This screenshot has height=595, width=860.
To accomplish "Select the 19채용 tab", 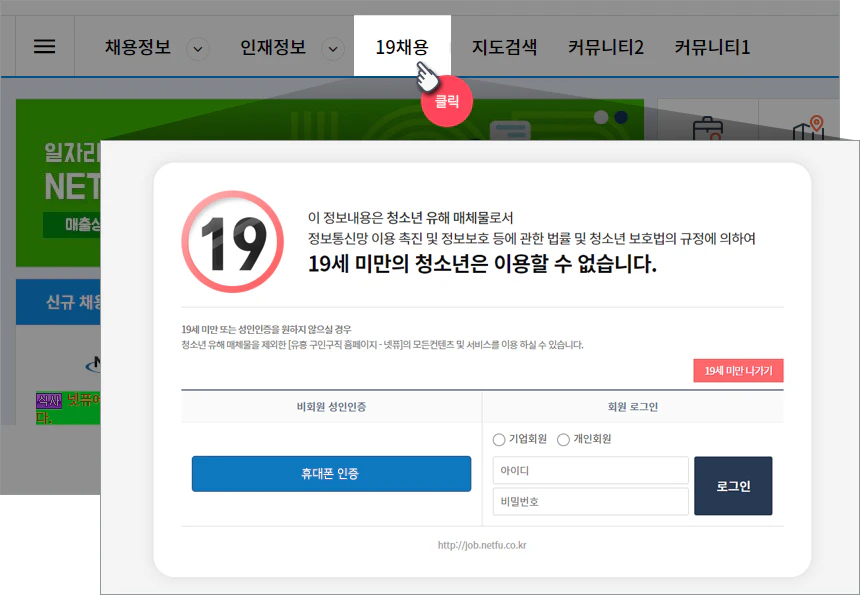I will 403,45.
